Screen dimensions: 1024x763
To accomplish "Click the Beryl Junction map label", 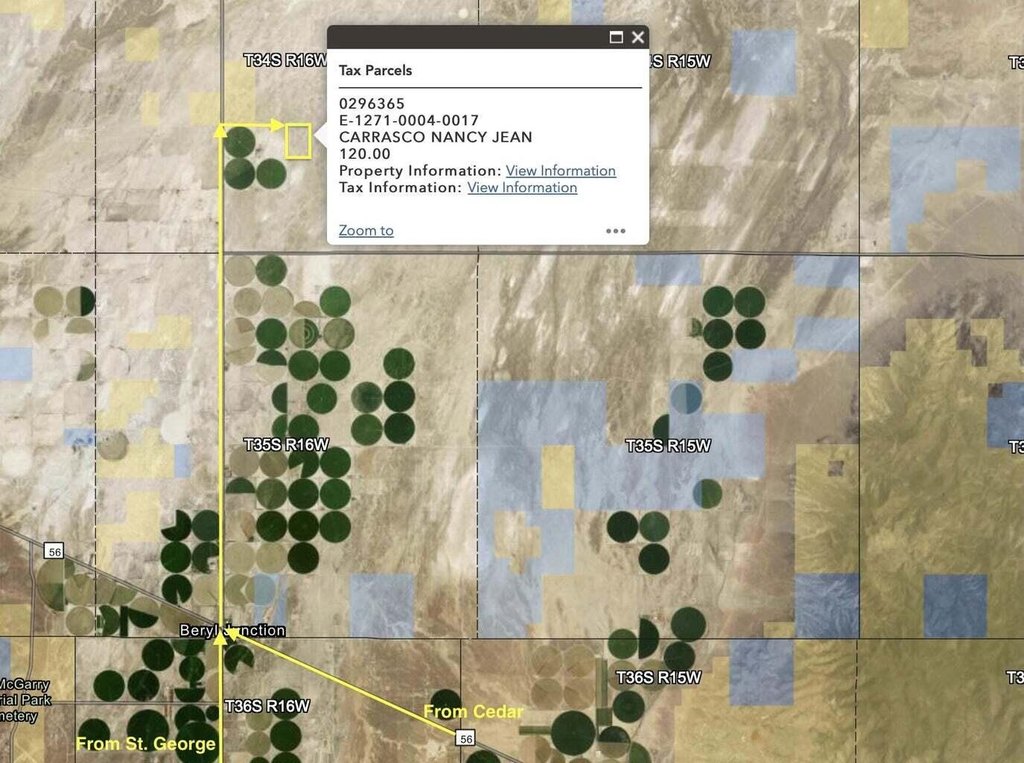I will pyautogui.click(x=232, y=631).
